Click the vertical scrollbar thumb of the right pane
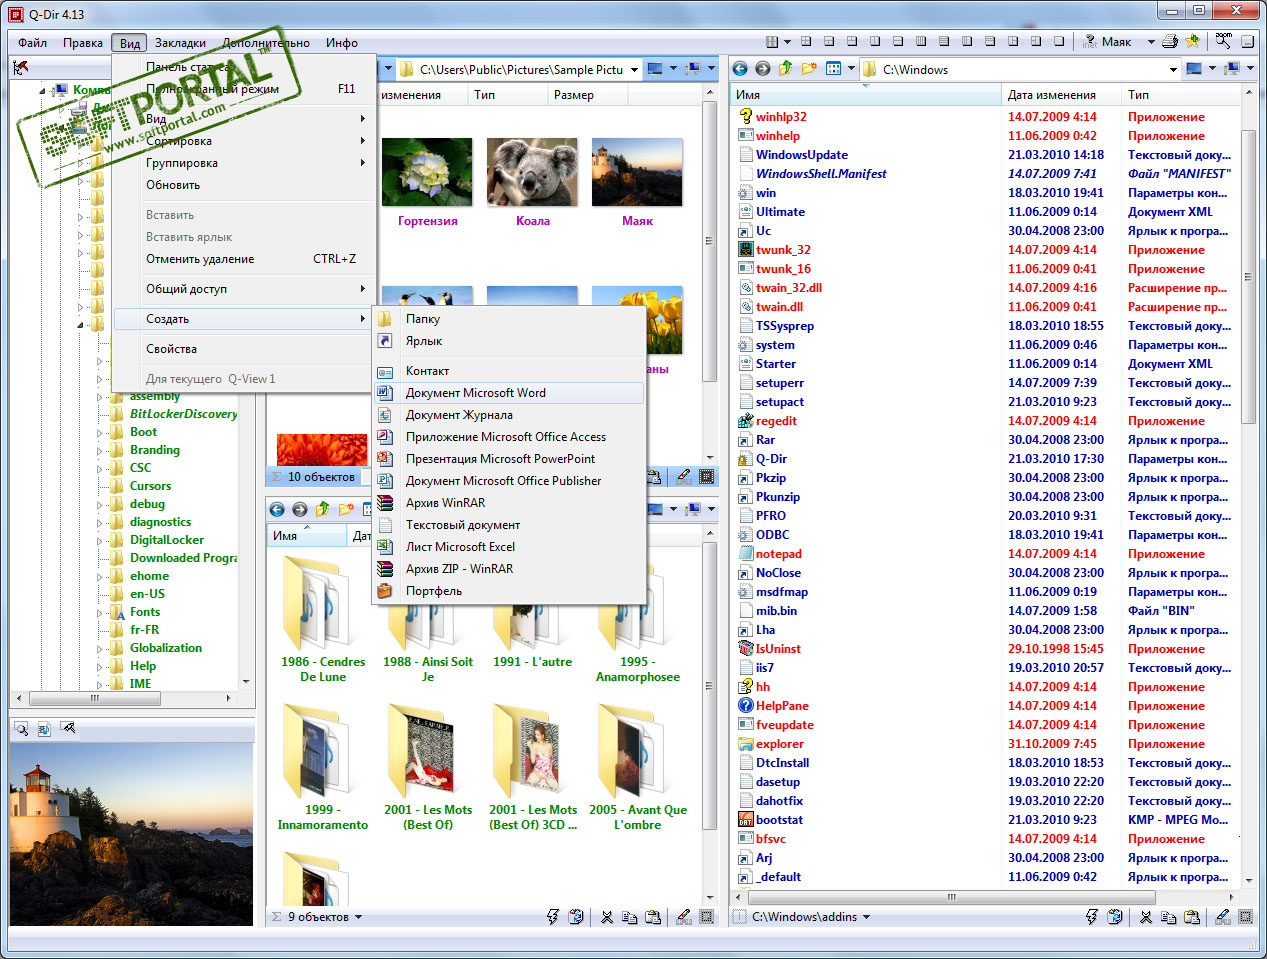Screen dimensions: 1267x959 pos(1248,276)
